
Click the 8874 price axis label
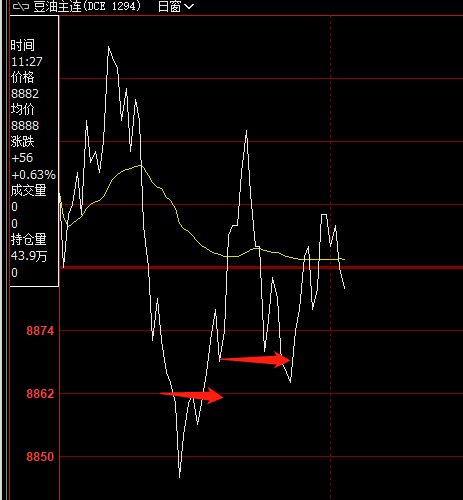40,331
